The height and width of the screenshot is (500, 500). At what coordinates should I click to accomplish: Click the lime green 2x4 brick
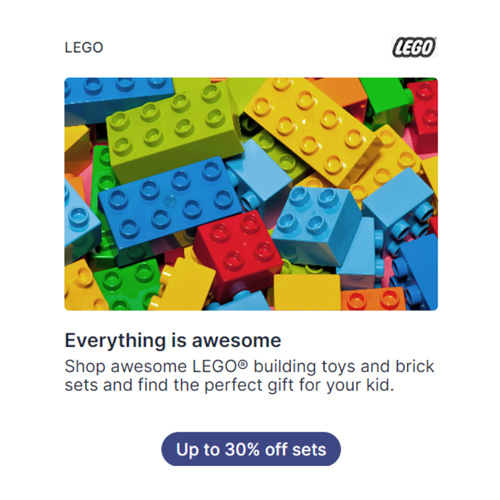tap(173, 131)
